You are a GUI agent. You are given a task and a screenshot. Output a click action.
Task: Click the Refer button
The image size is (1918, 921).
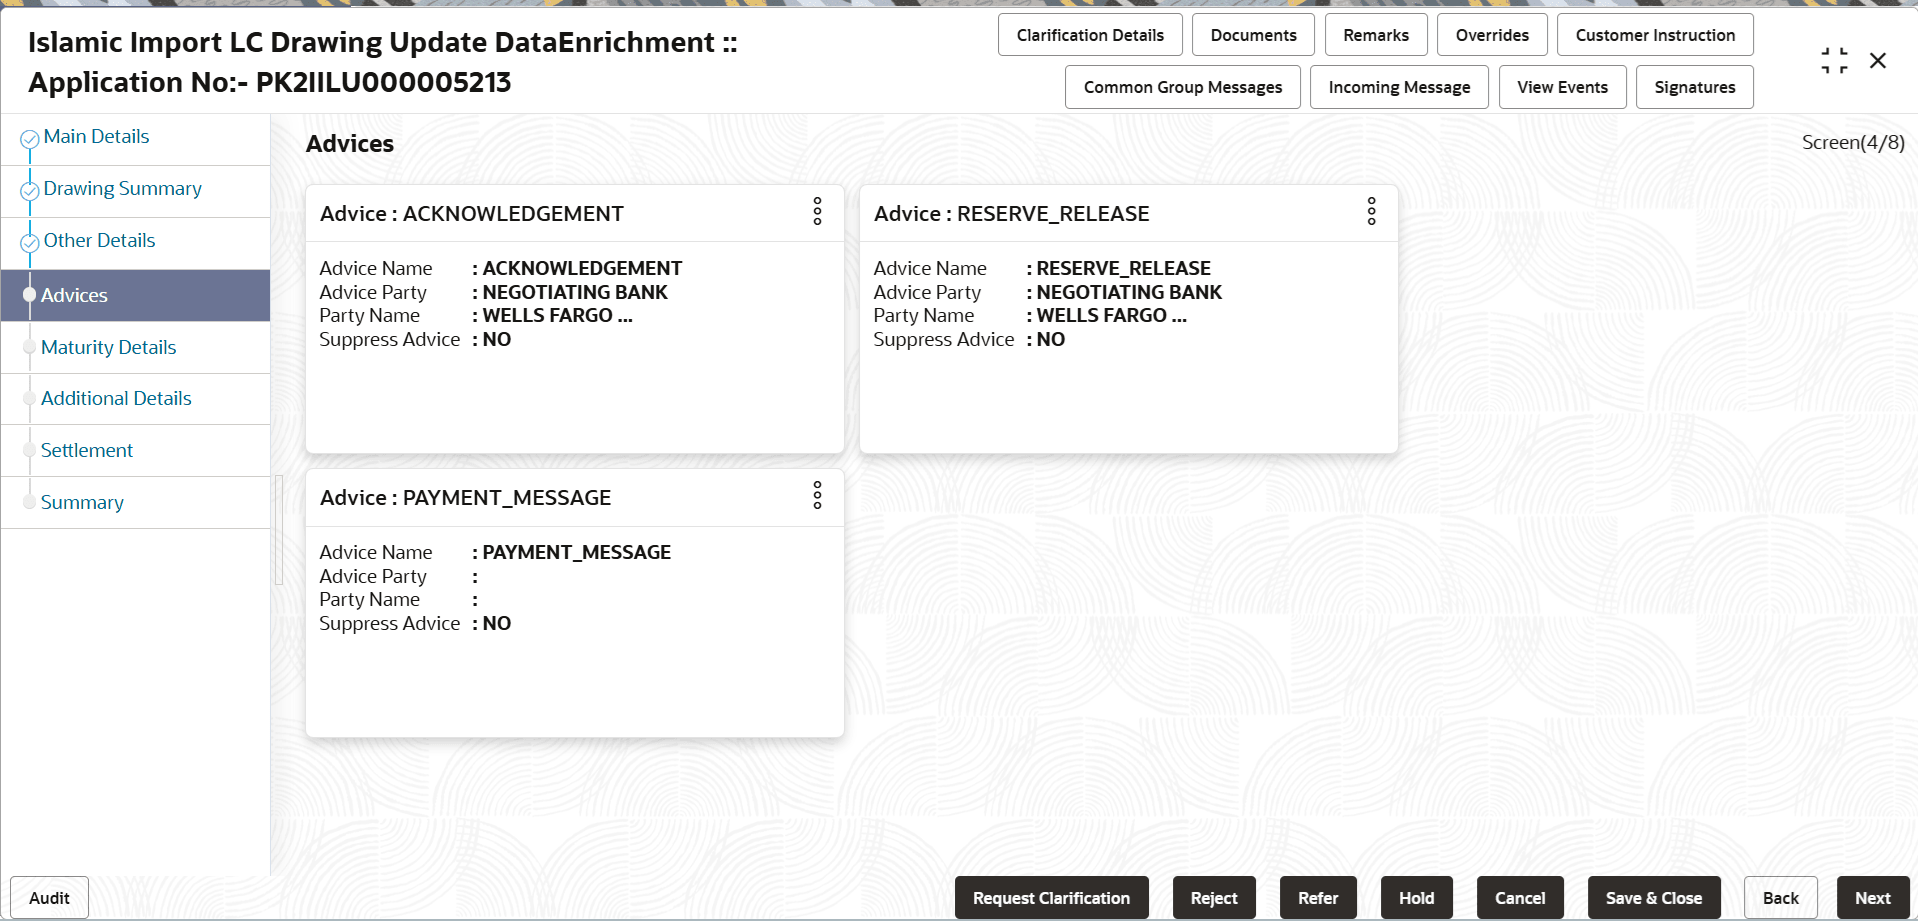(1318, 898)
